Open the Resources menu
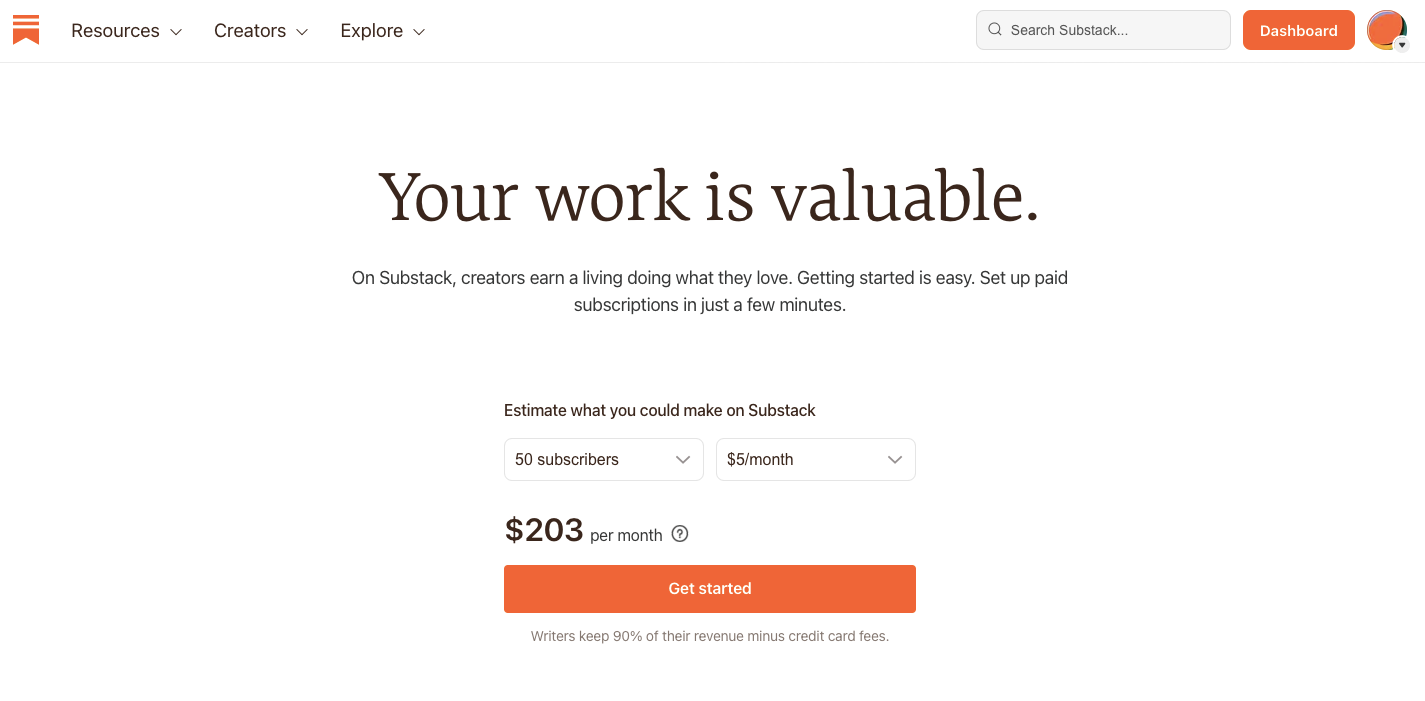The image size is (1425, 701). tap(127, 31)
